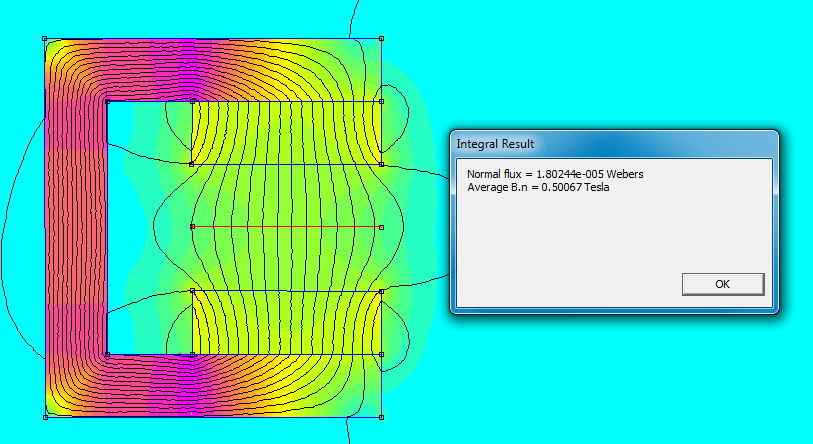813x444 pixels.
Task: Click the inner window's bottom-left corner node
Action: (x=107, y=354)
